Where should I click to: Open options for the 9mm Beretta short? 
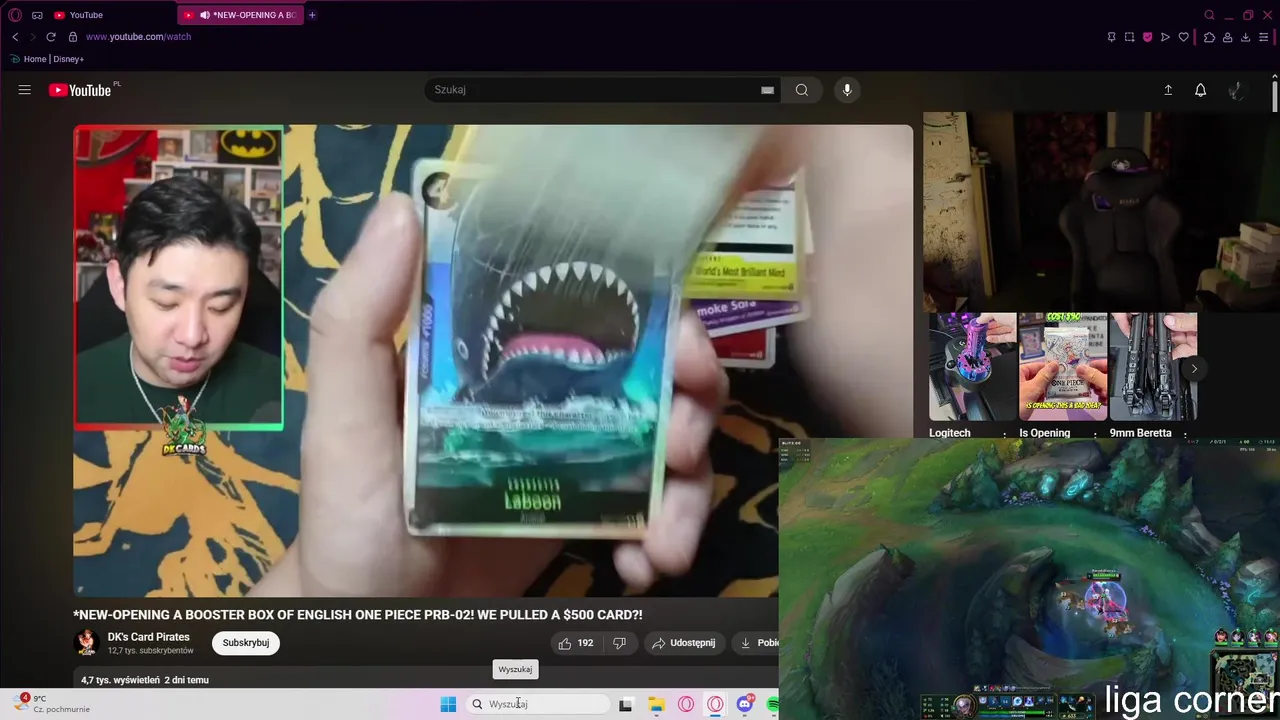[1185, 433]
